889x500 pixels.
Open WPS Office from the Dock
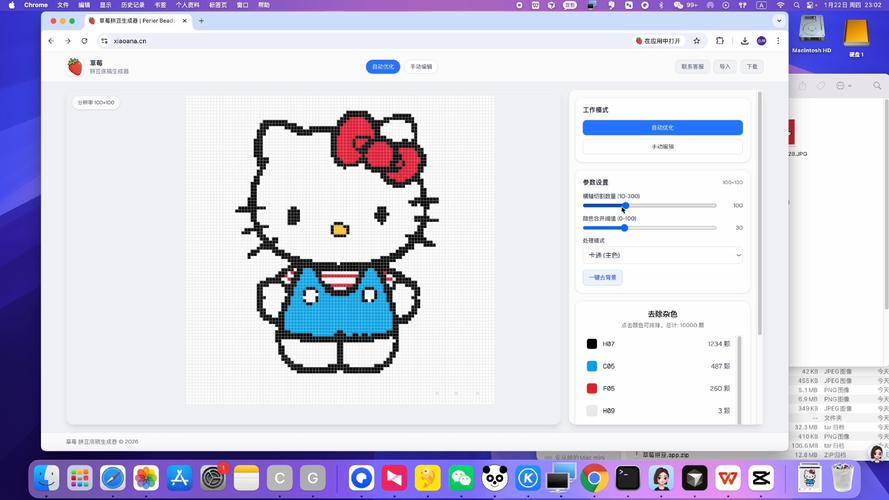728,478
